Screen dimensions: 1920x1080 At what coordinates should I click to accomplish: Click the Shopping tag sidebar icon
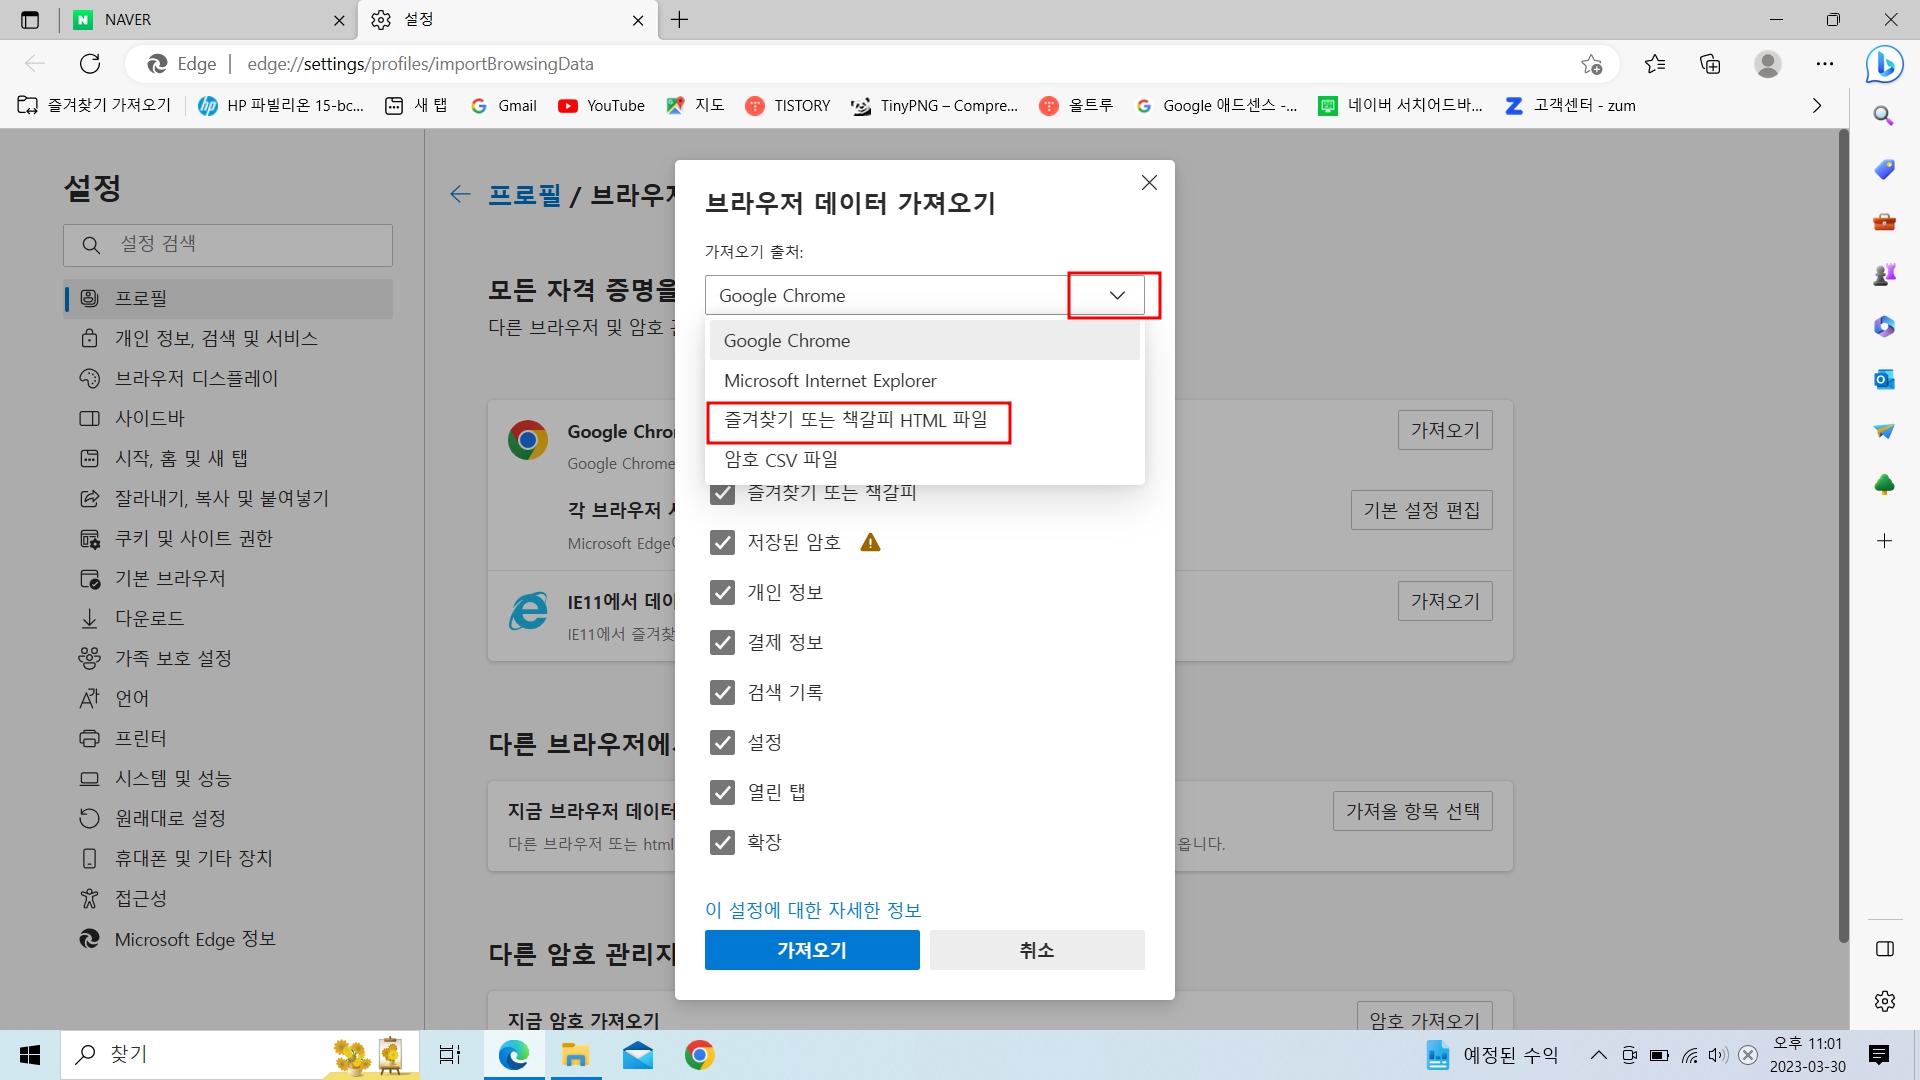(x=1884, y=169)
